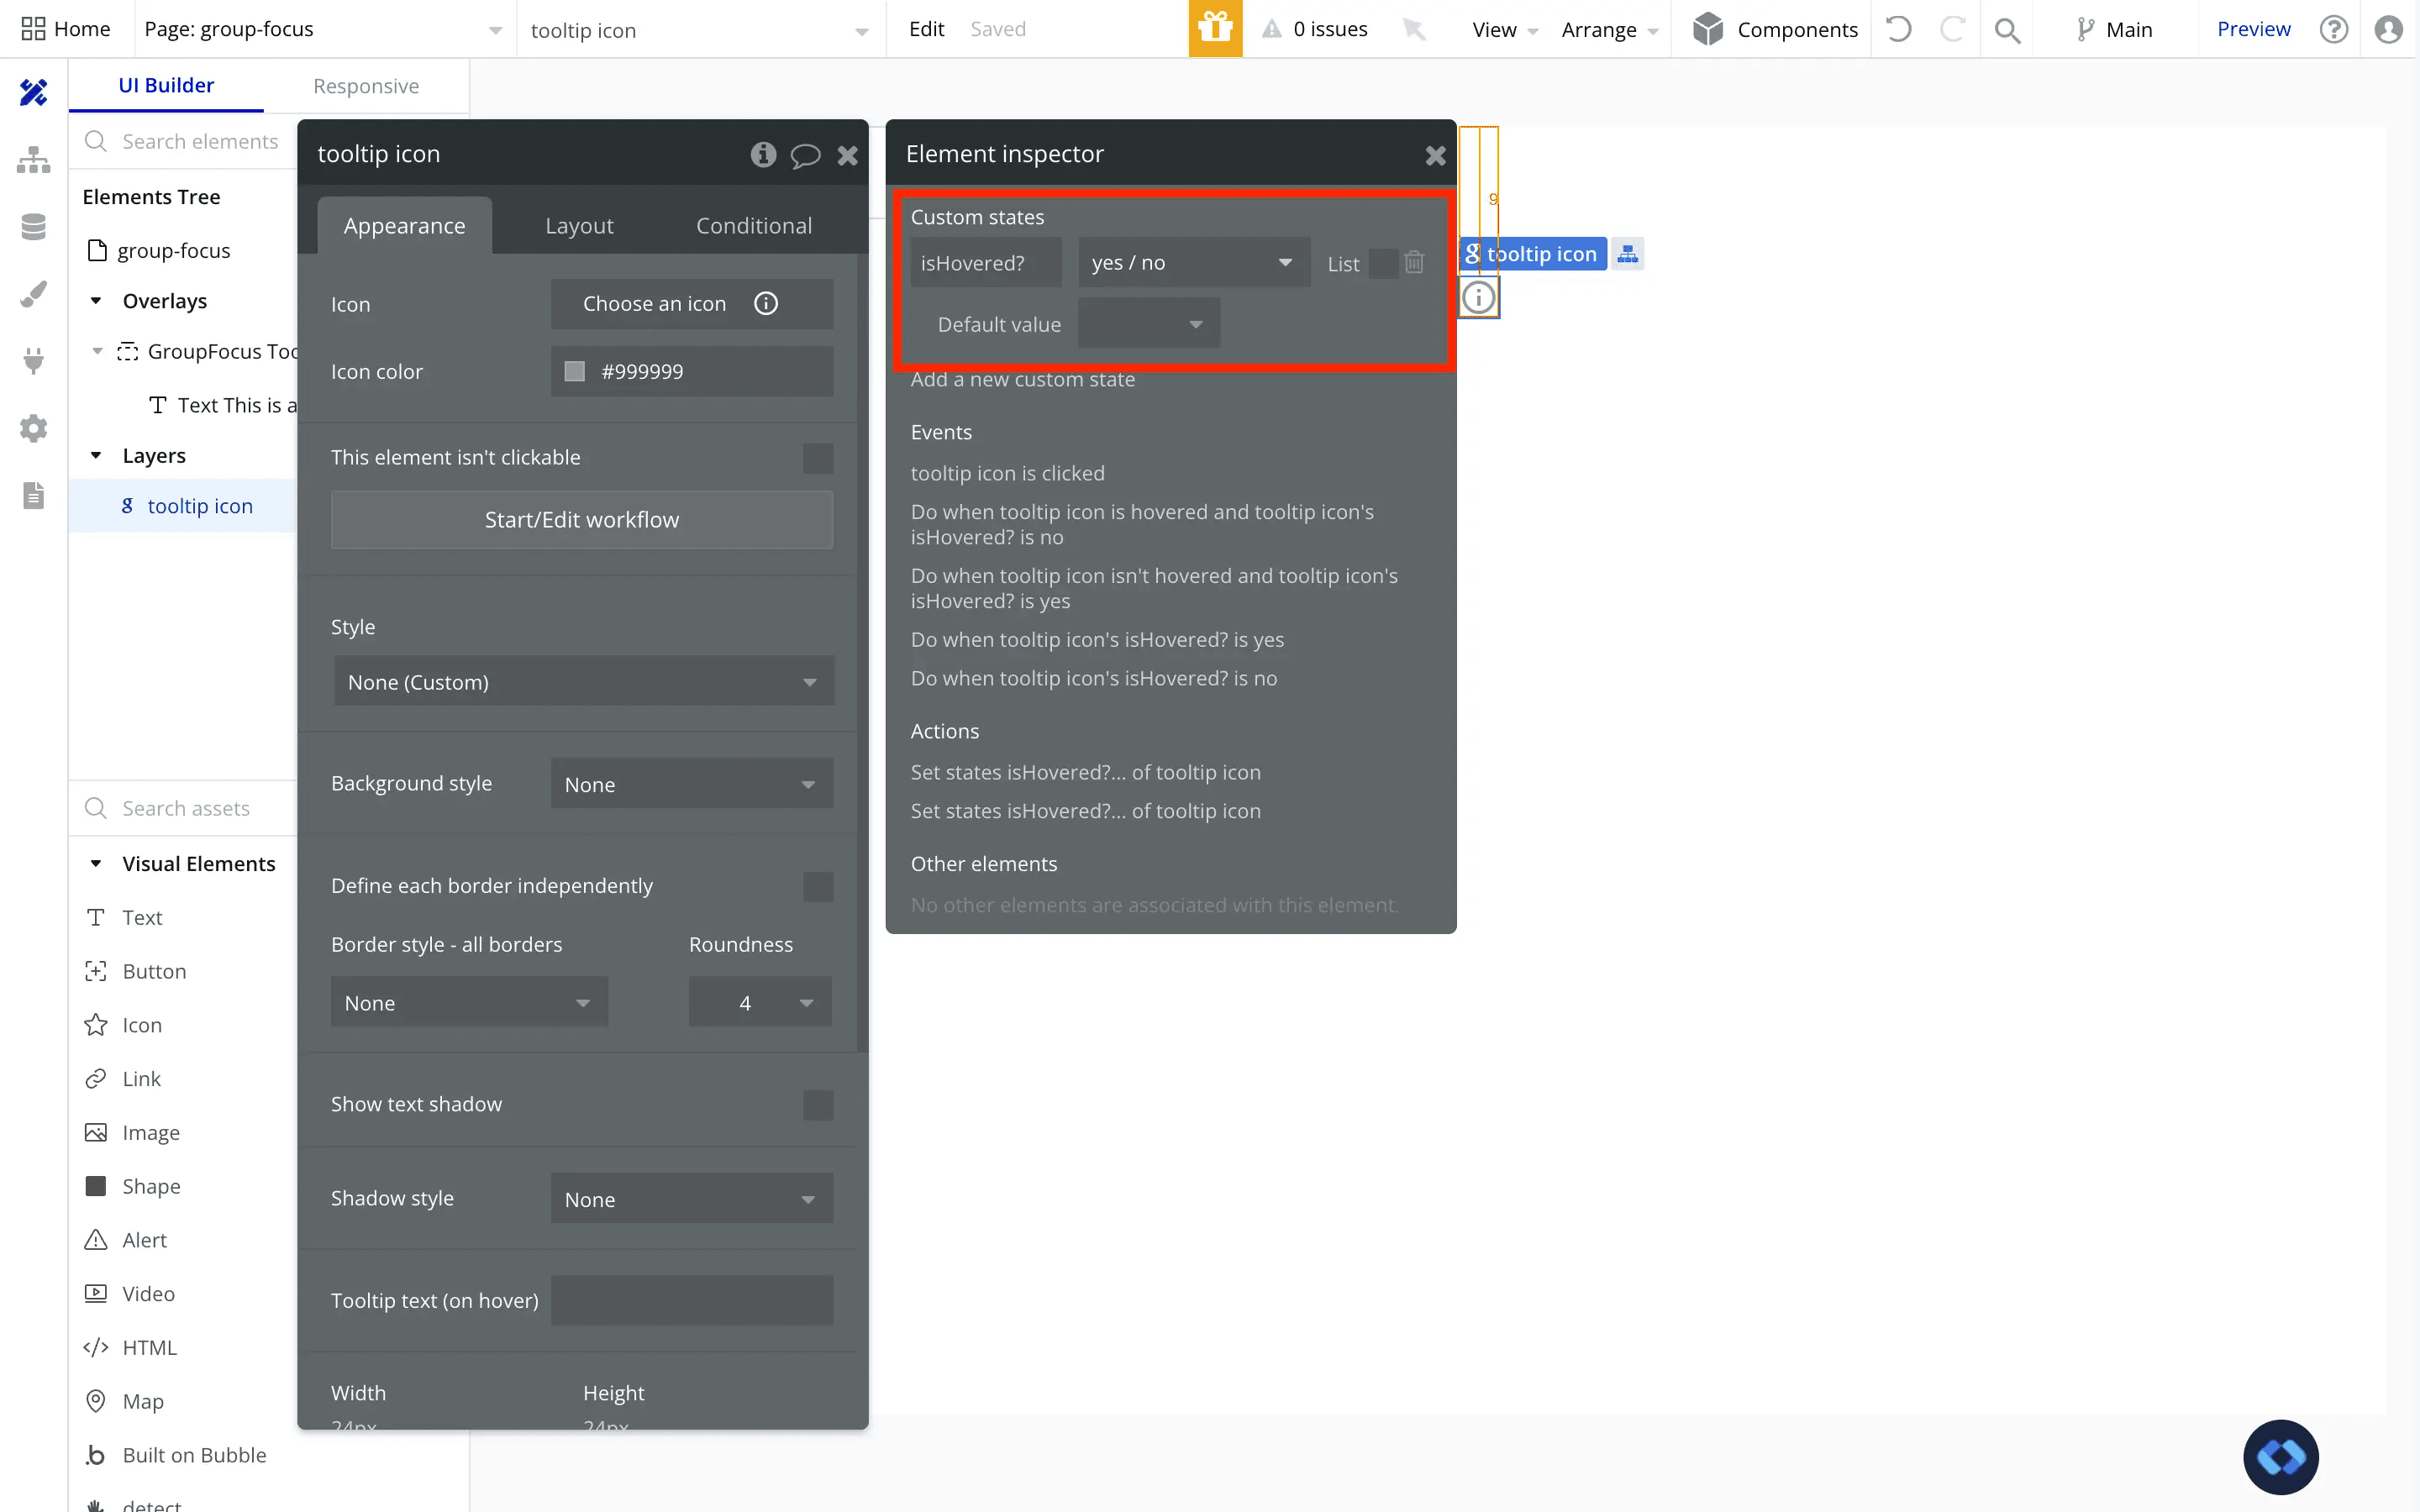Viewport: 2420px width, 1512px height.
Task: Open the Data tab database icon
Action: pyautogui.click(x=33, y=227)
